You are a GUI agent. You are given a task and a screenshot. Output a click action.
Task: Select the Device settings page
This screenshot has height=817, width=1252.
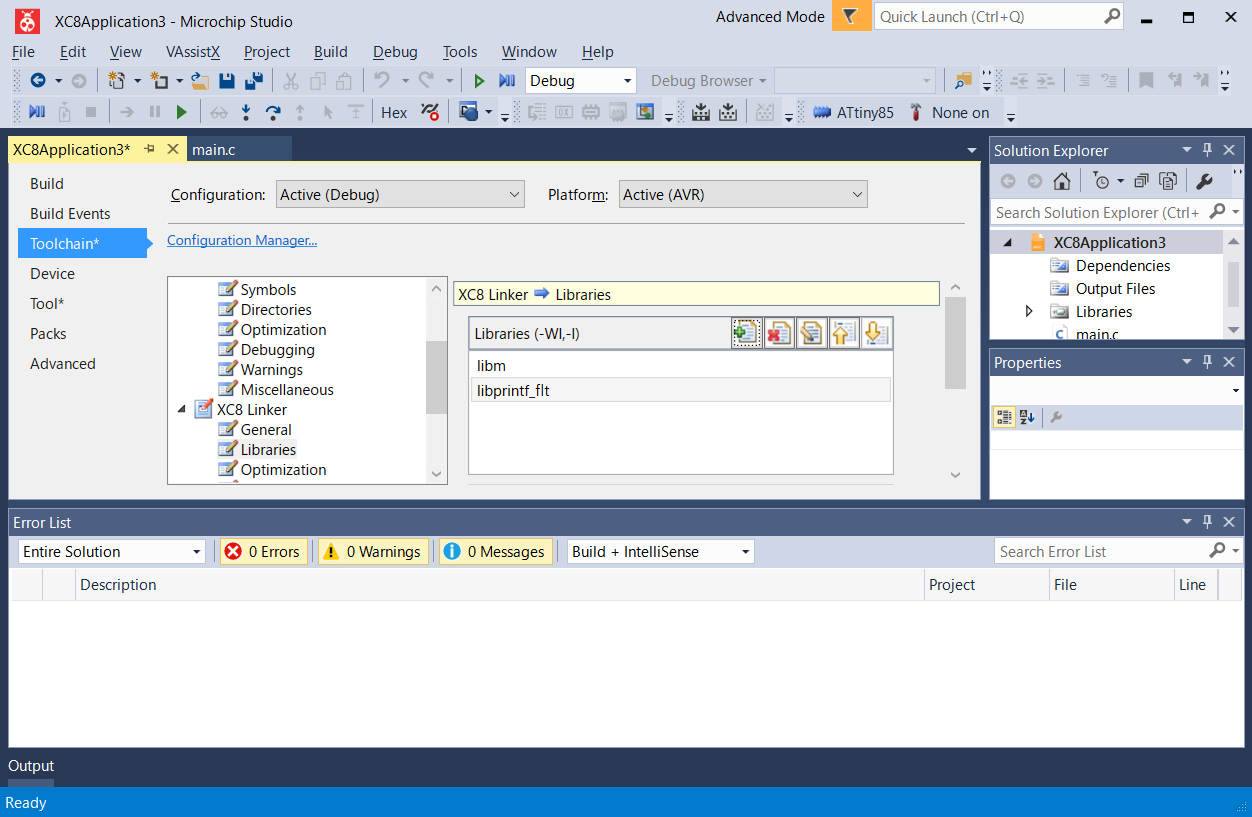coord(52,273)
